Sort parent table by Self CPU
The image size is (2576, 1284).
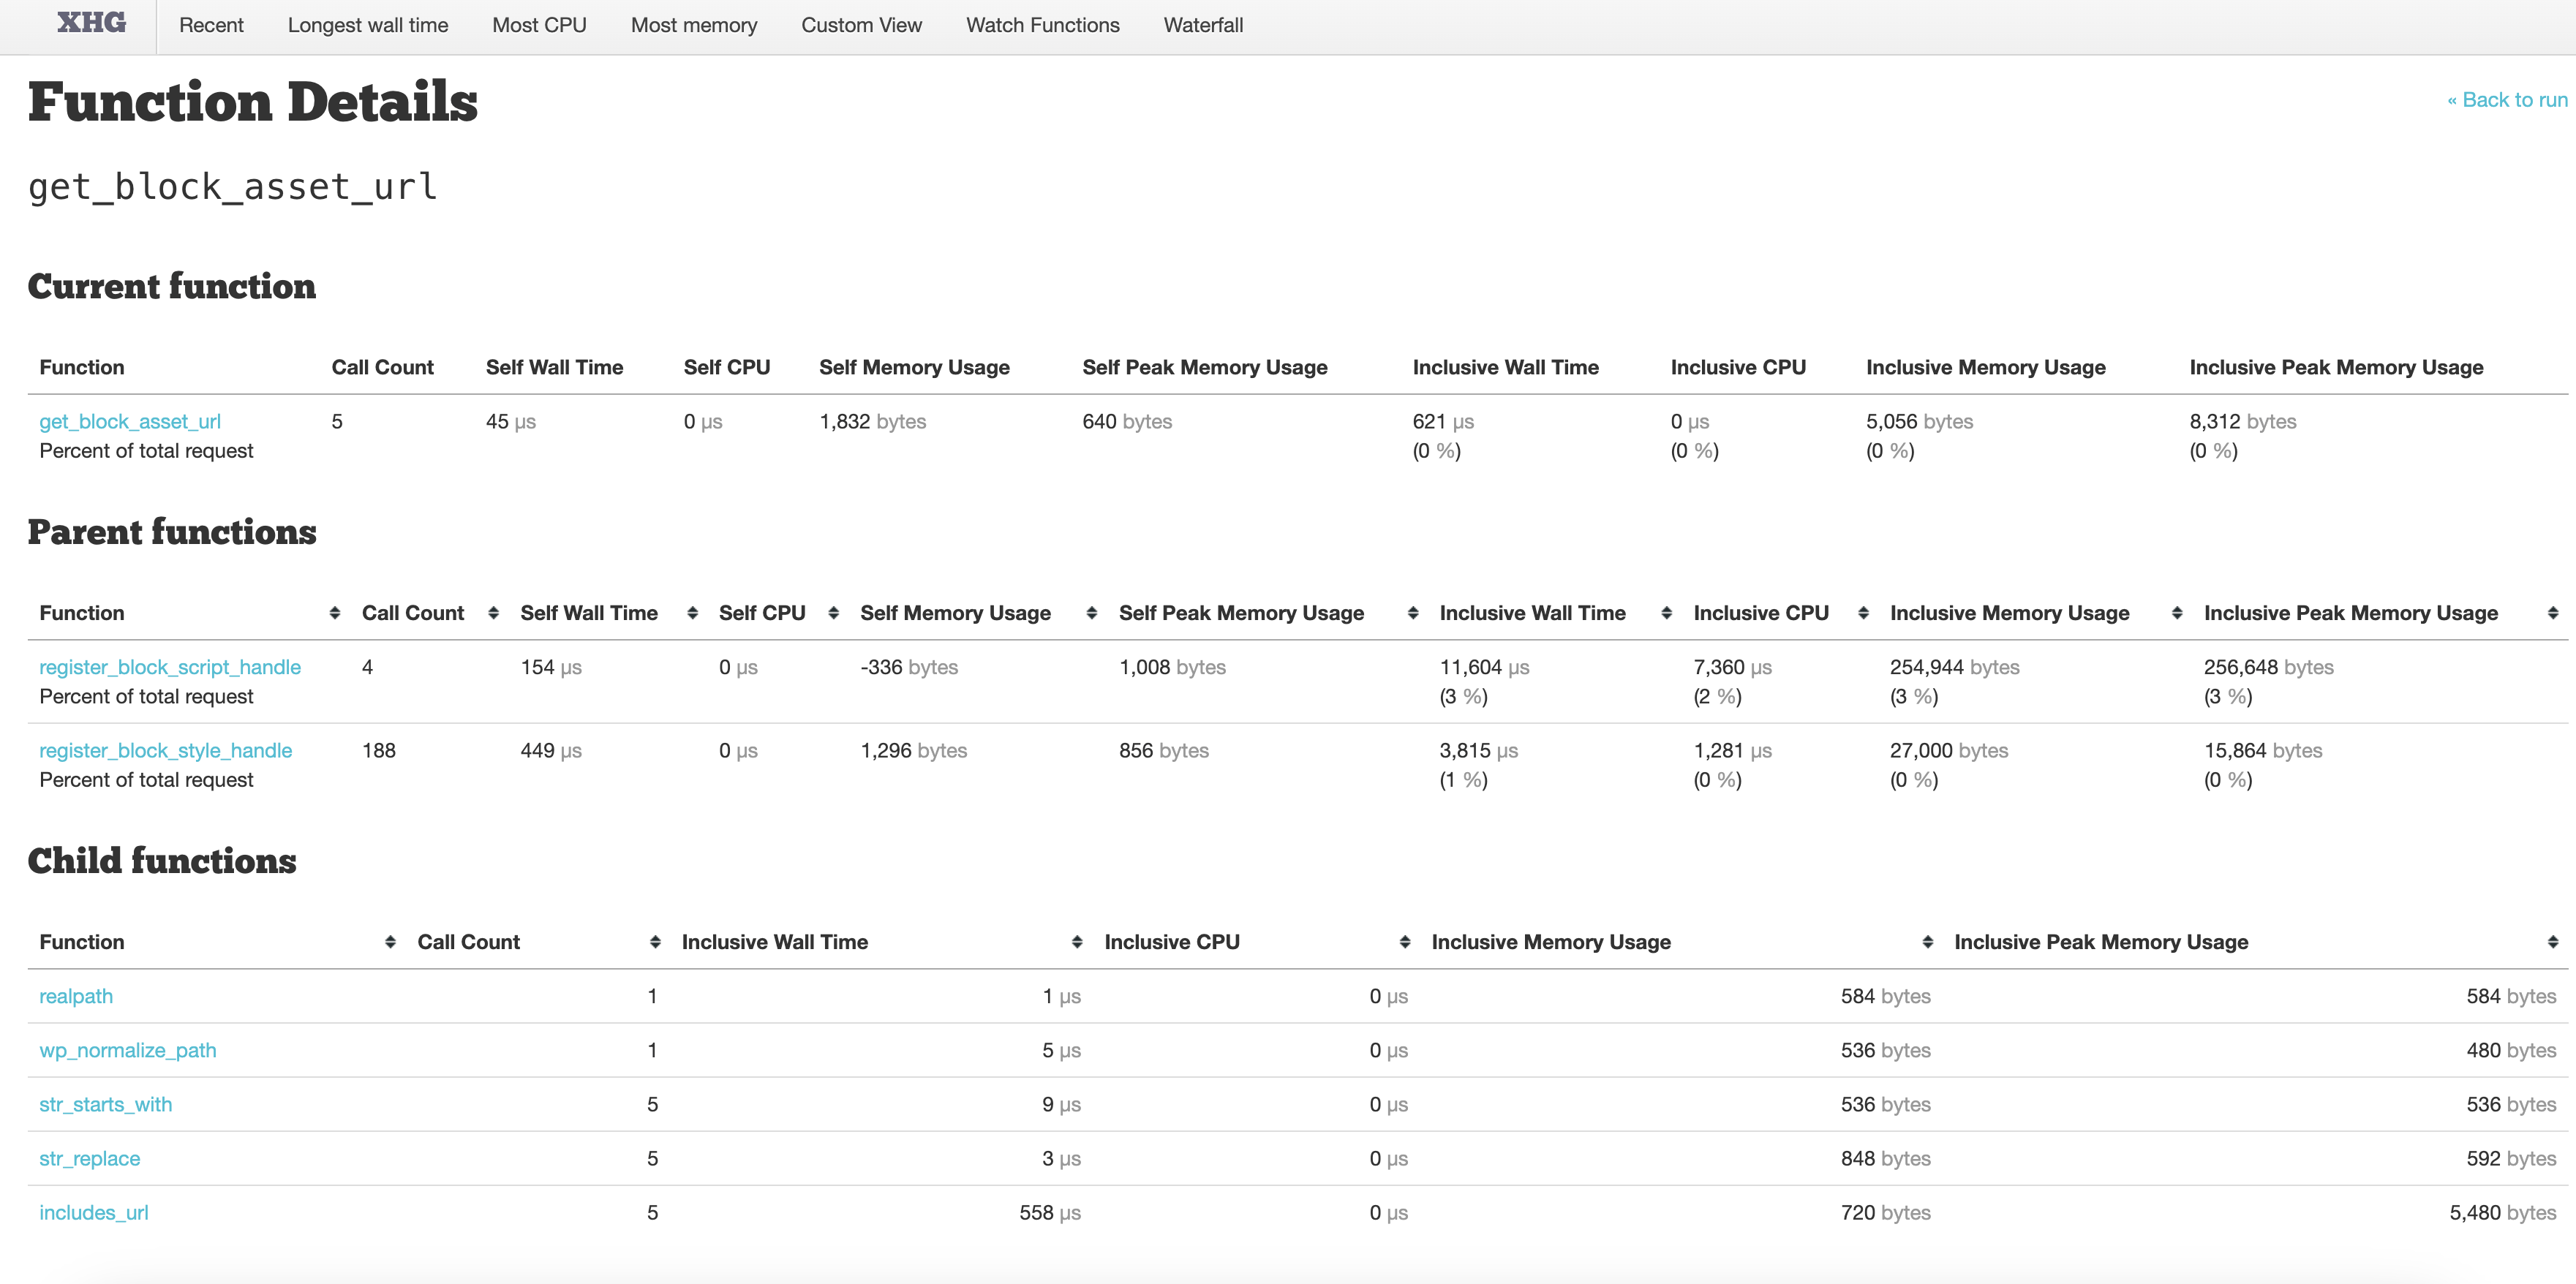point(761,613)
